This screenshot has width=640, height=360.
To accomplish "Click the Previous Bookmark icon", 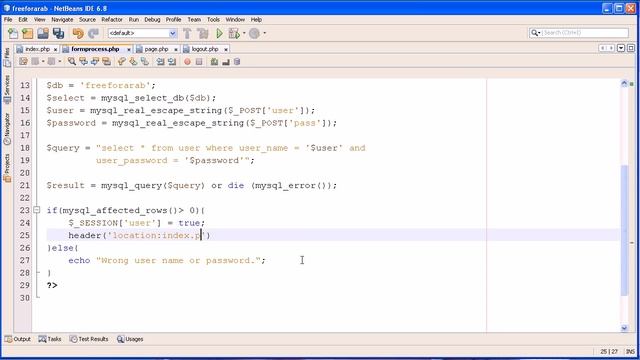I will (x=121, y=62).
